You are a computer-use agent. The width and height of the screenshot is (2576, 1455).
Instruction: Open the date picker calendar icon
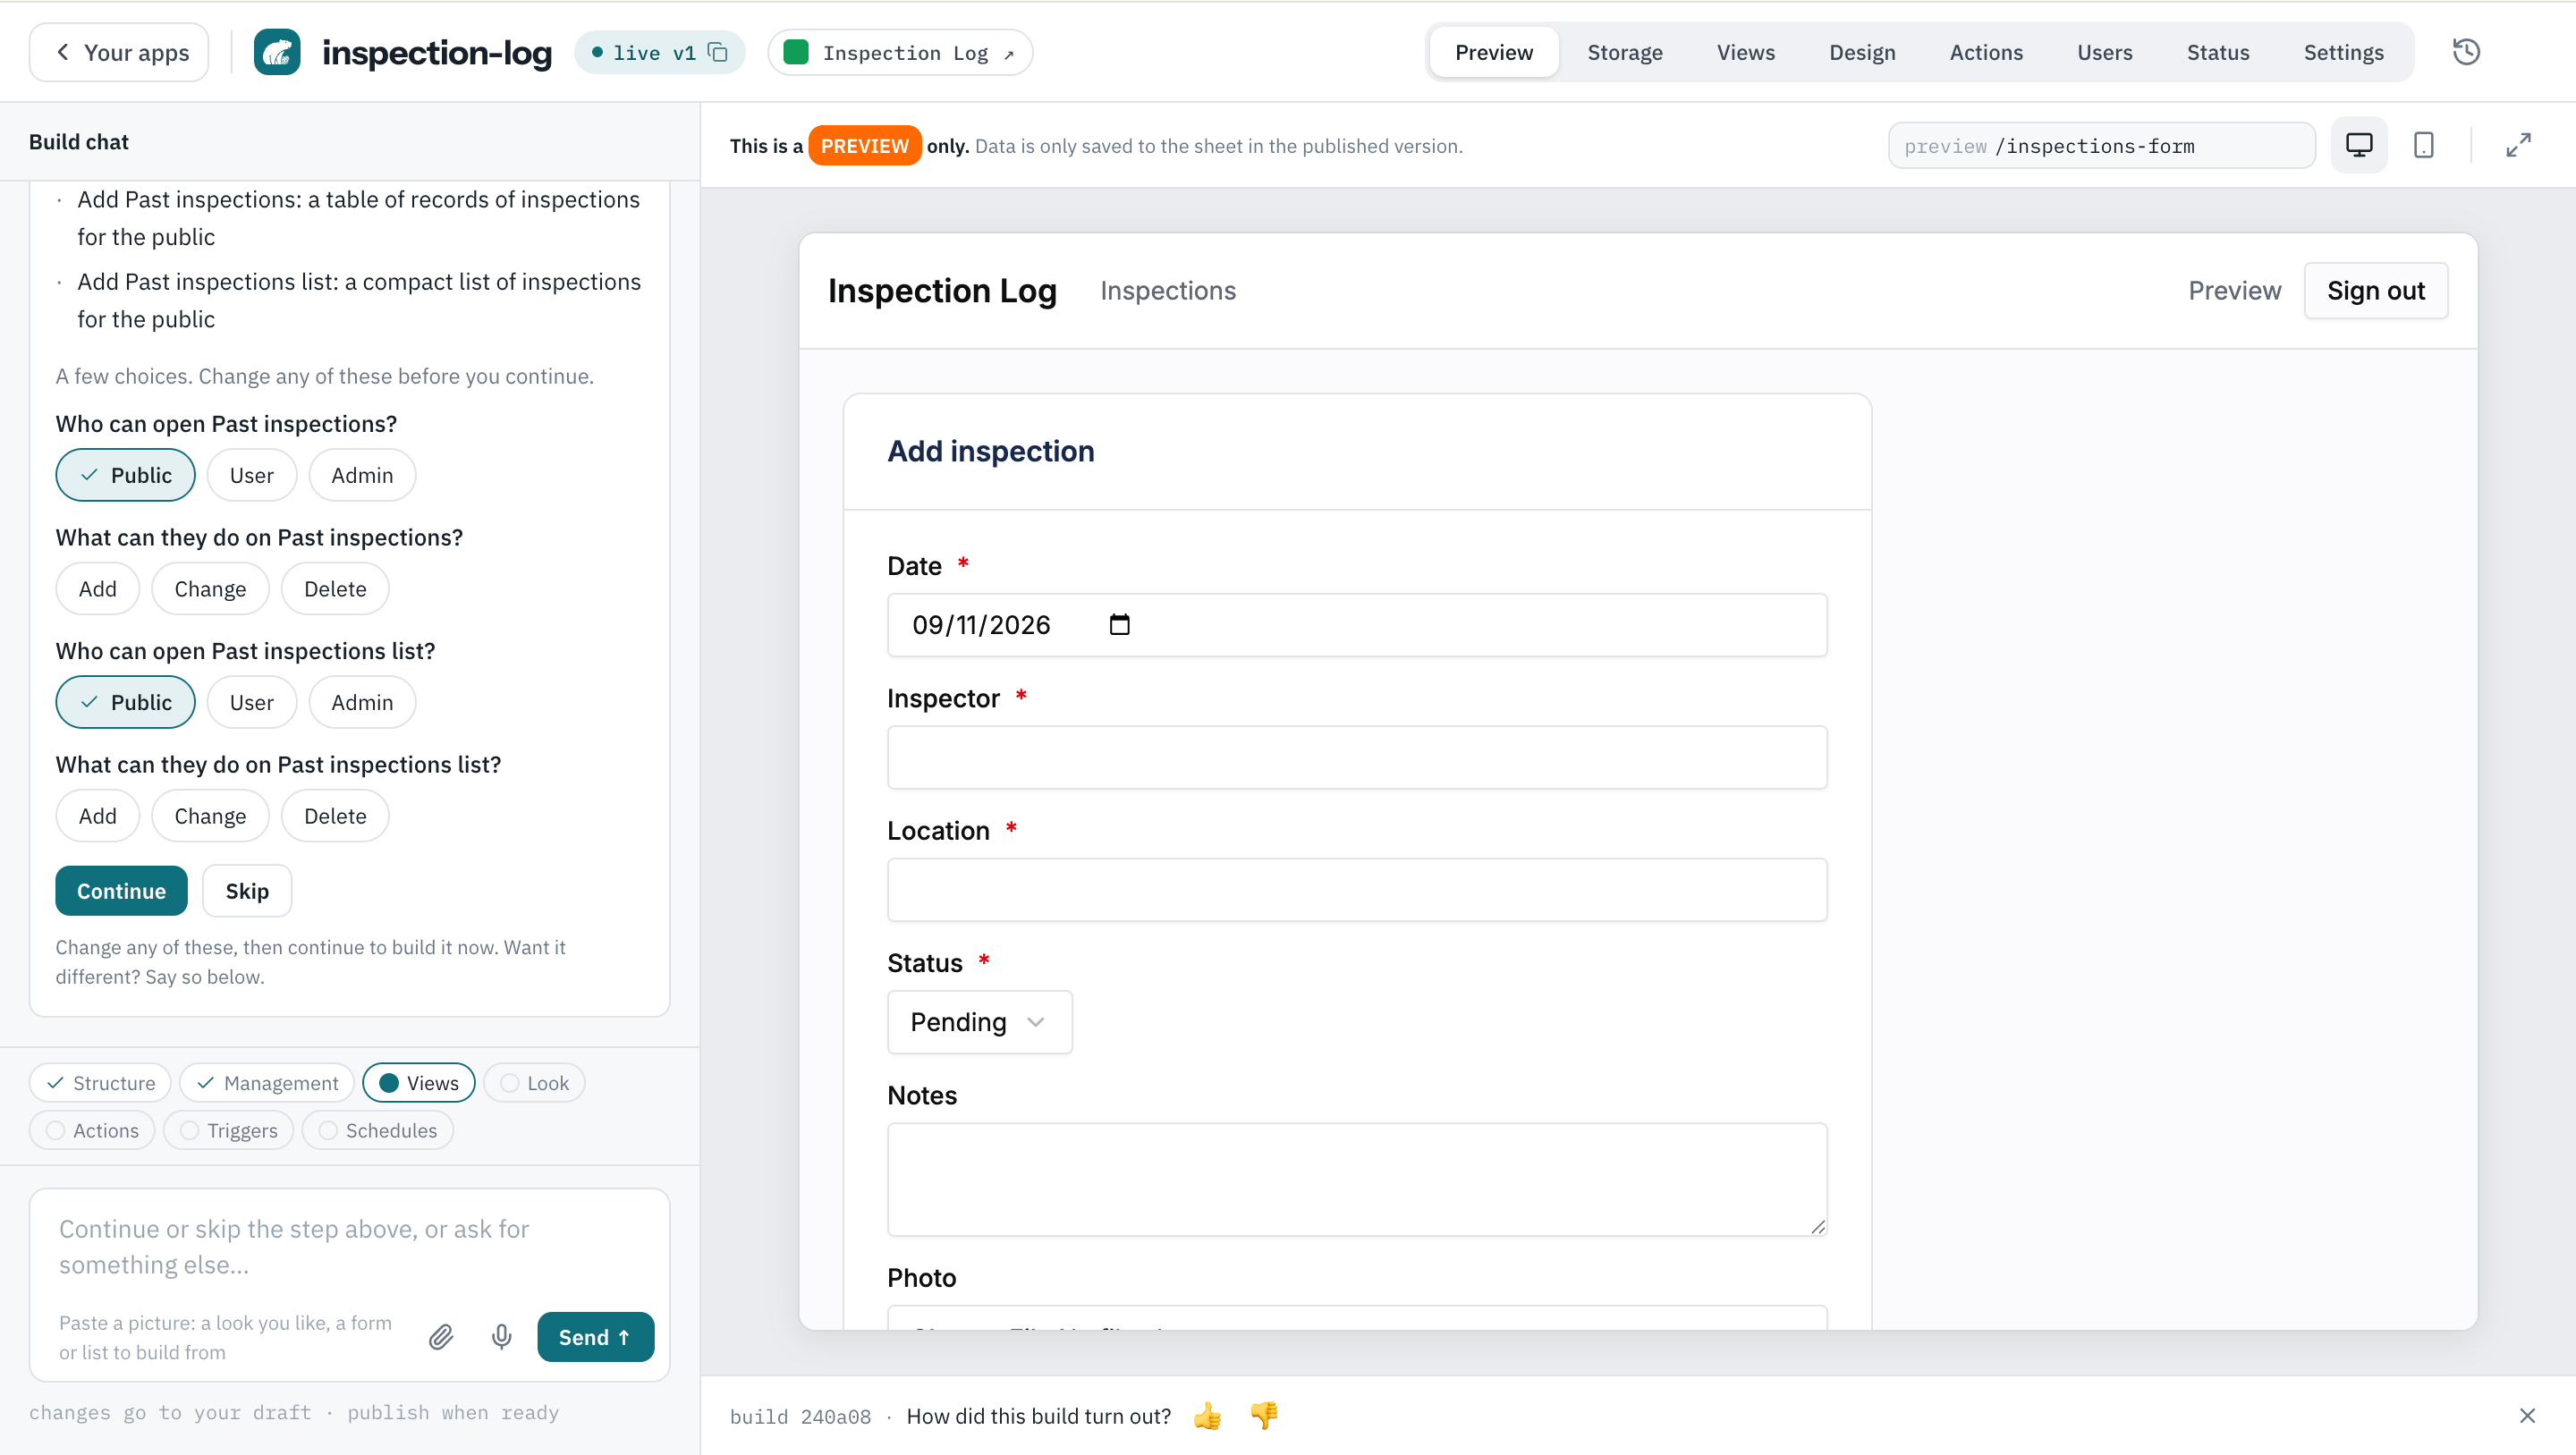pyautogui.click(x=1119, y=625)
